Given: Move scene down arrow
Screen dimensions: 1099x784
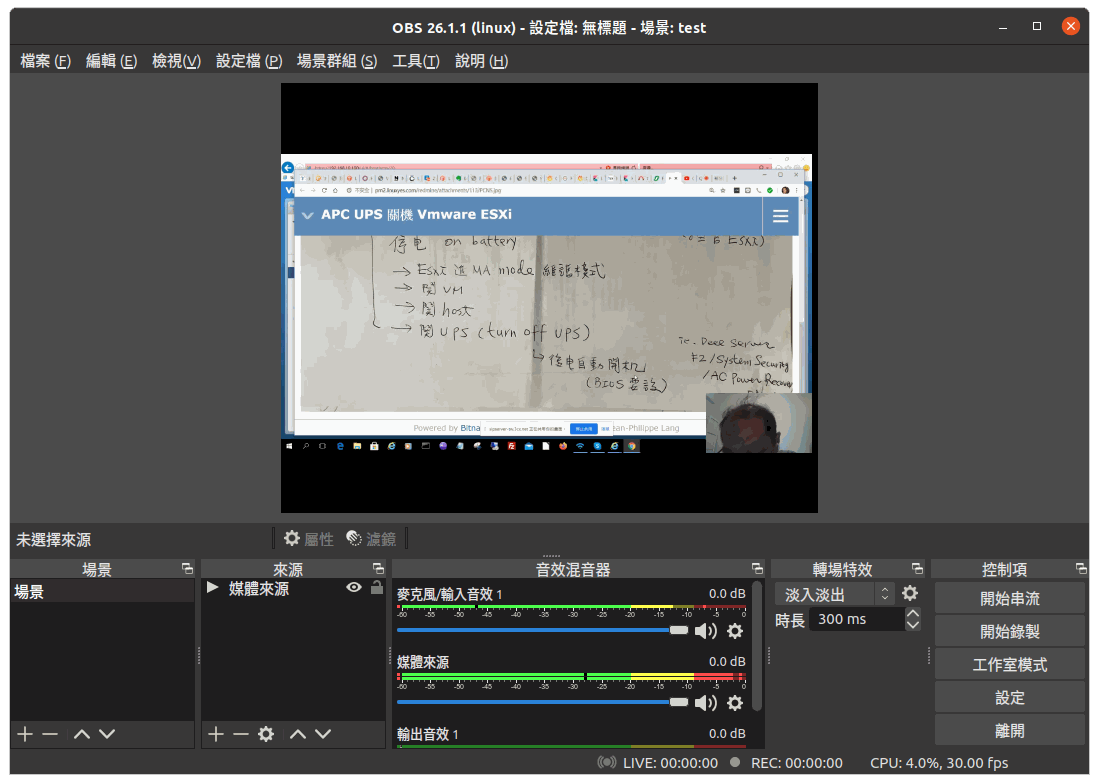Looking at the screenshot, I should click(107, 734).
